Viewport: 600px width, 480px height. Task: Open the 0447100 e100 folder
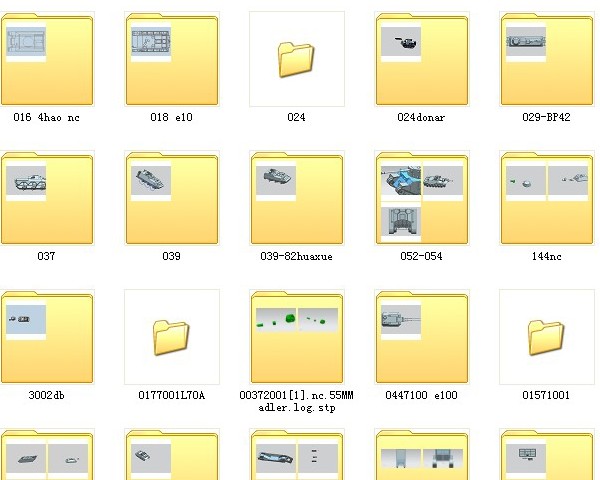pos(421,338)
